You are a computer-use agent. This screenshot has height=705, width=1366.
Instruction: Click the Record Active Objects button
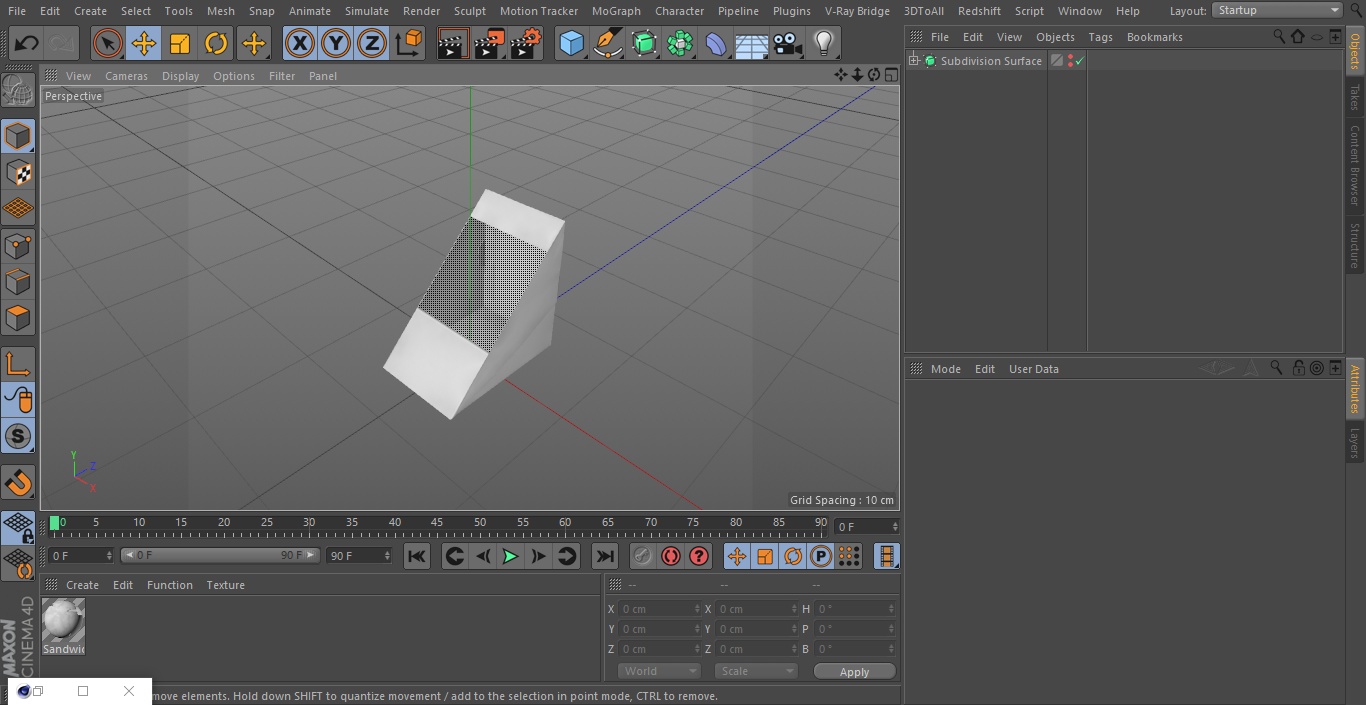click(x=642, y=556)
